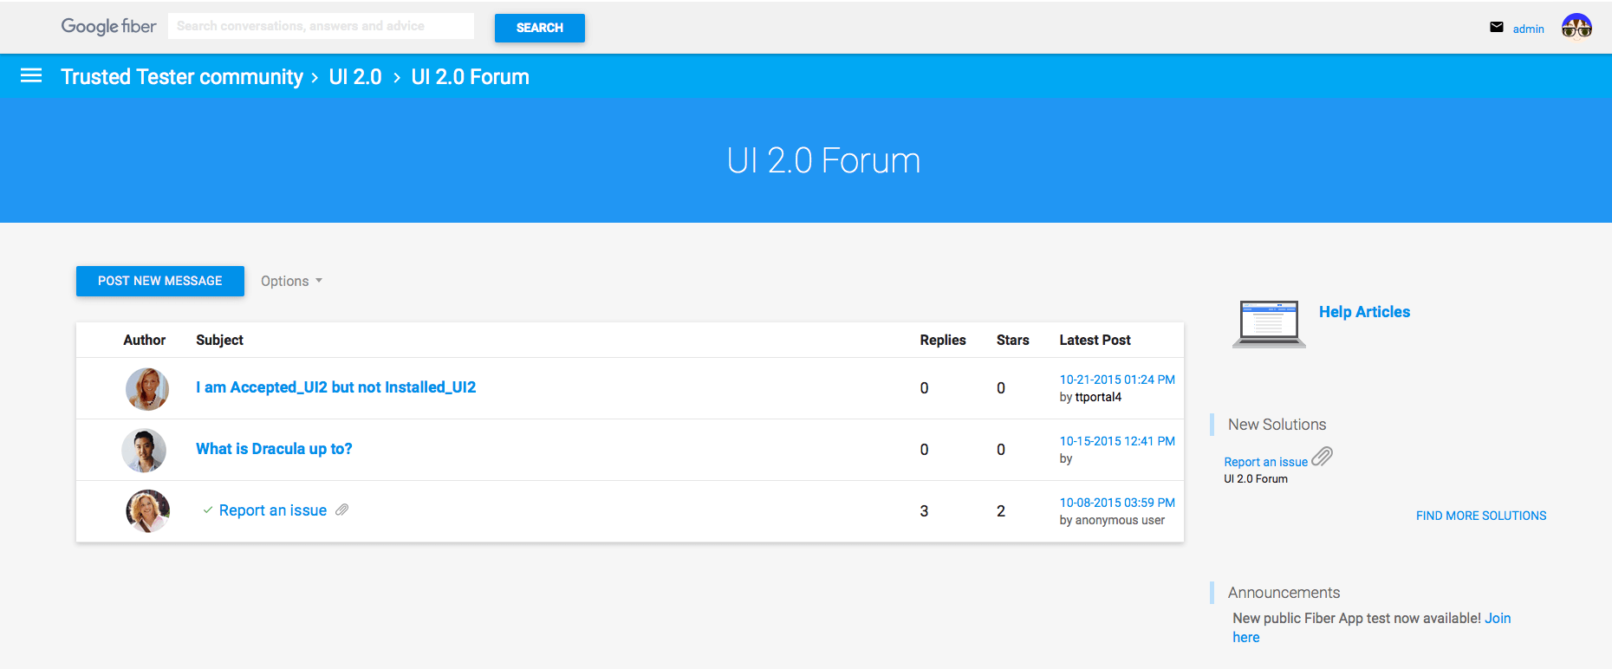Open the hamburger navigation menu

point(31,76)
